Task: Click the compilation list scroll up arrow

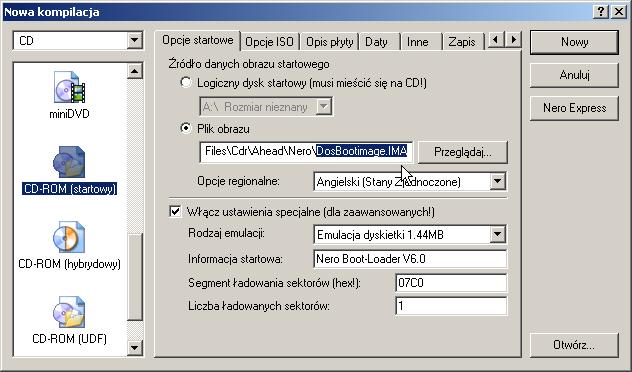Action: [x=135, y=71]
